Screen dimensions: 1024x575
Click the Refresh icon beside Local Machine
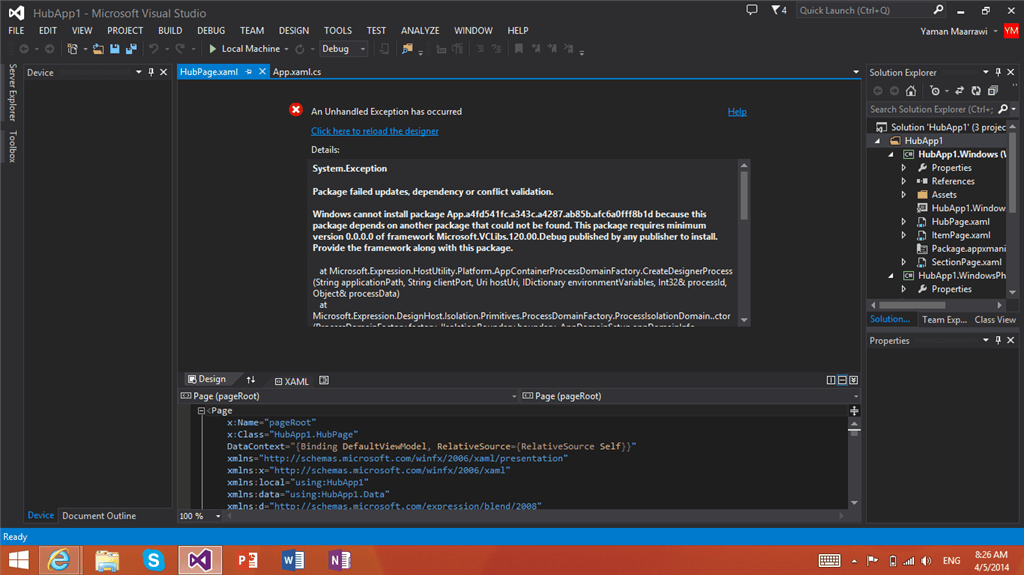(x=300, y=49)
